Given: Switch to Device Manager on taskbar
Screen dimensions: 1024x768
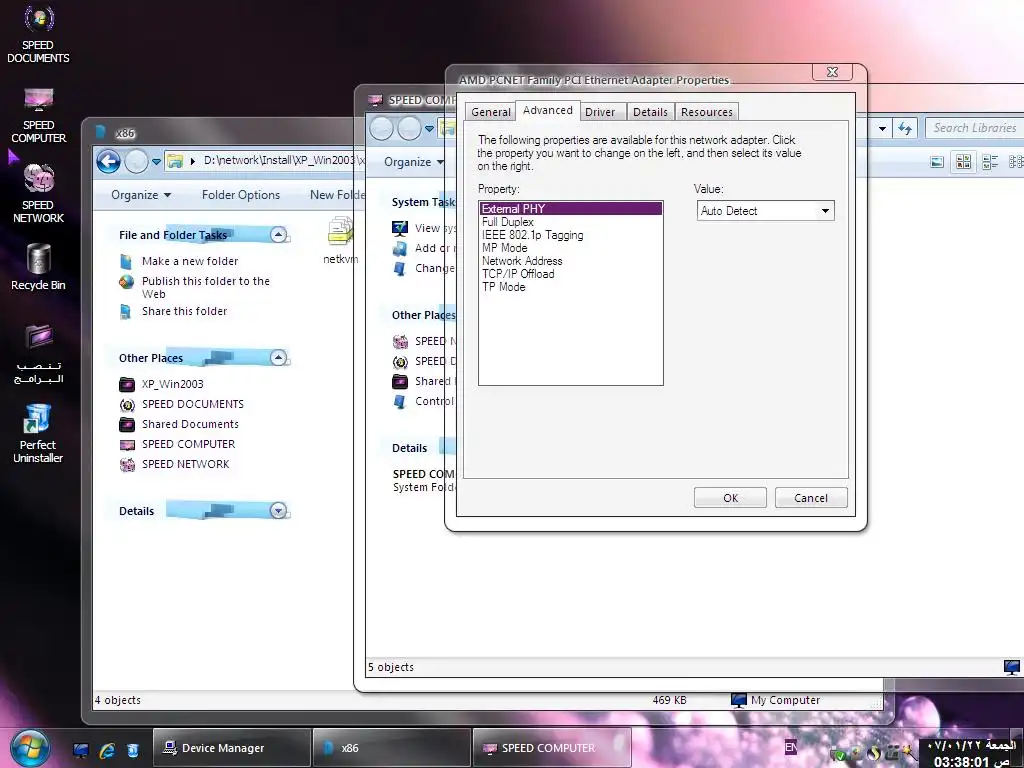Looking at the screenshot, I should 232,748.
